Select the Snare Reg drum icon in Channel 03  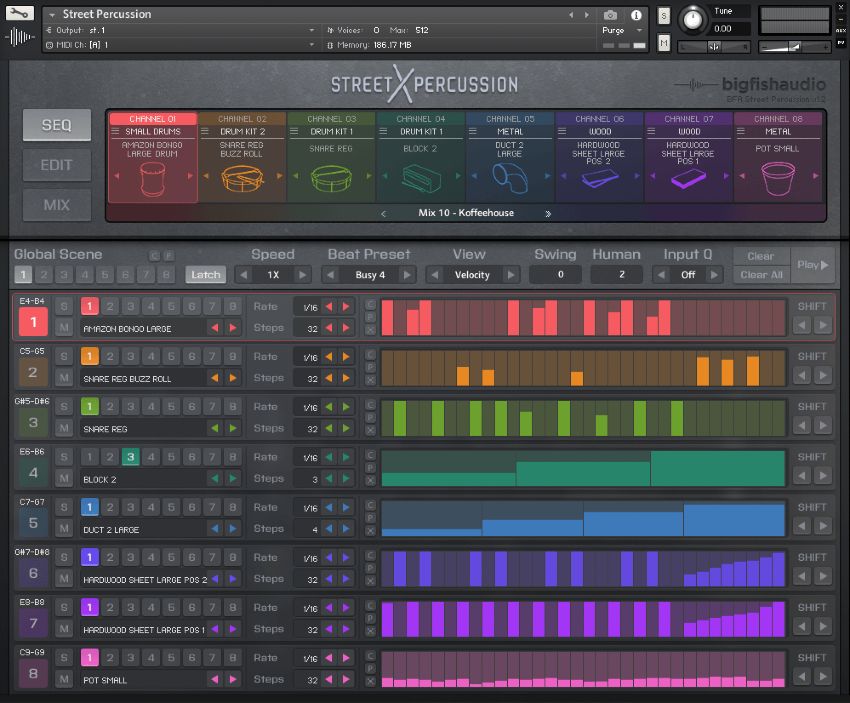click(x=331, y=177)
